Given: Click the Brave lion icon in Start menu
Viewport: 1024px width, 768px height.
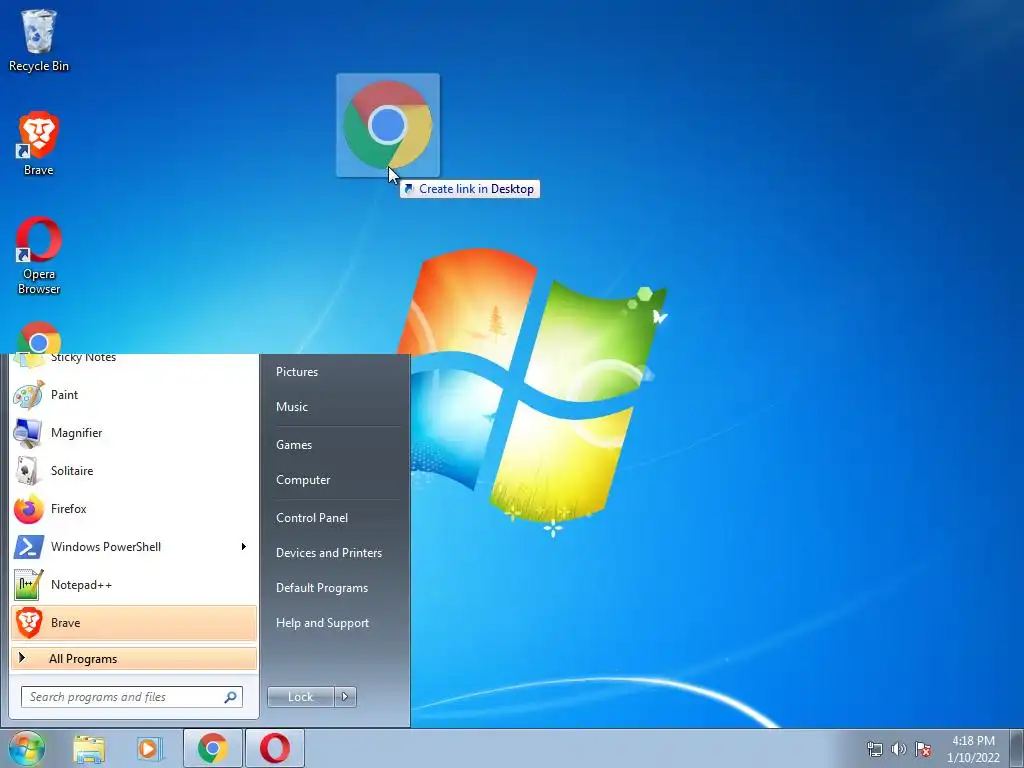Looking at the screenshot, I should pos(29,622).
